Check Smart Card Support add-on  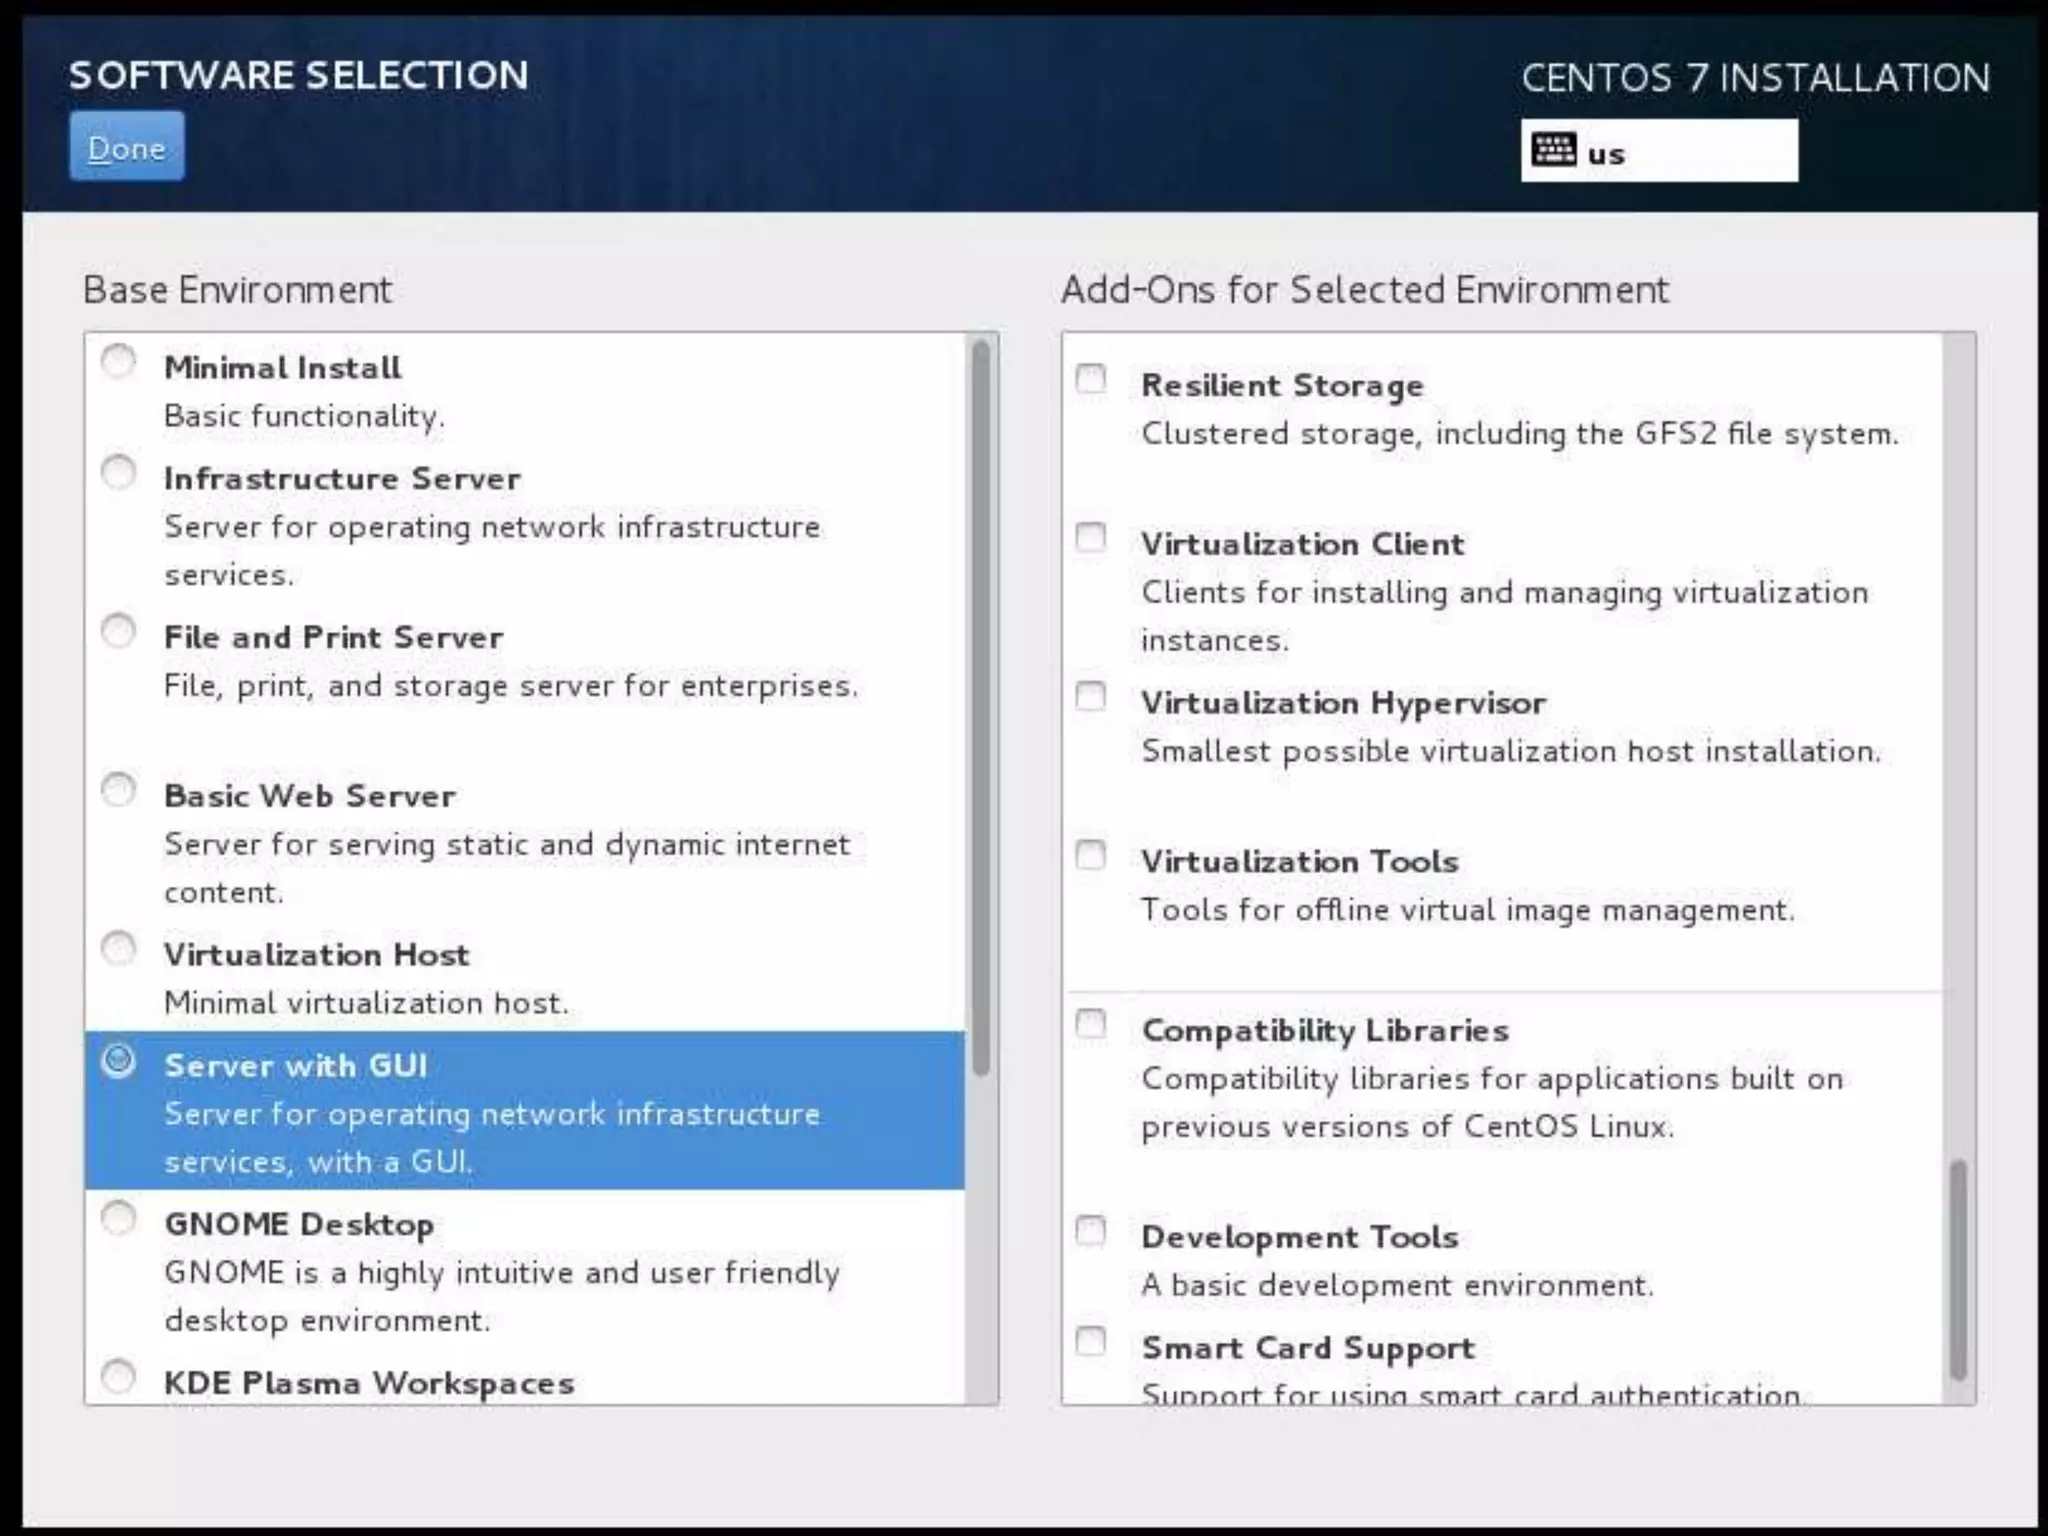click(x=1091, y=1341)
